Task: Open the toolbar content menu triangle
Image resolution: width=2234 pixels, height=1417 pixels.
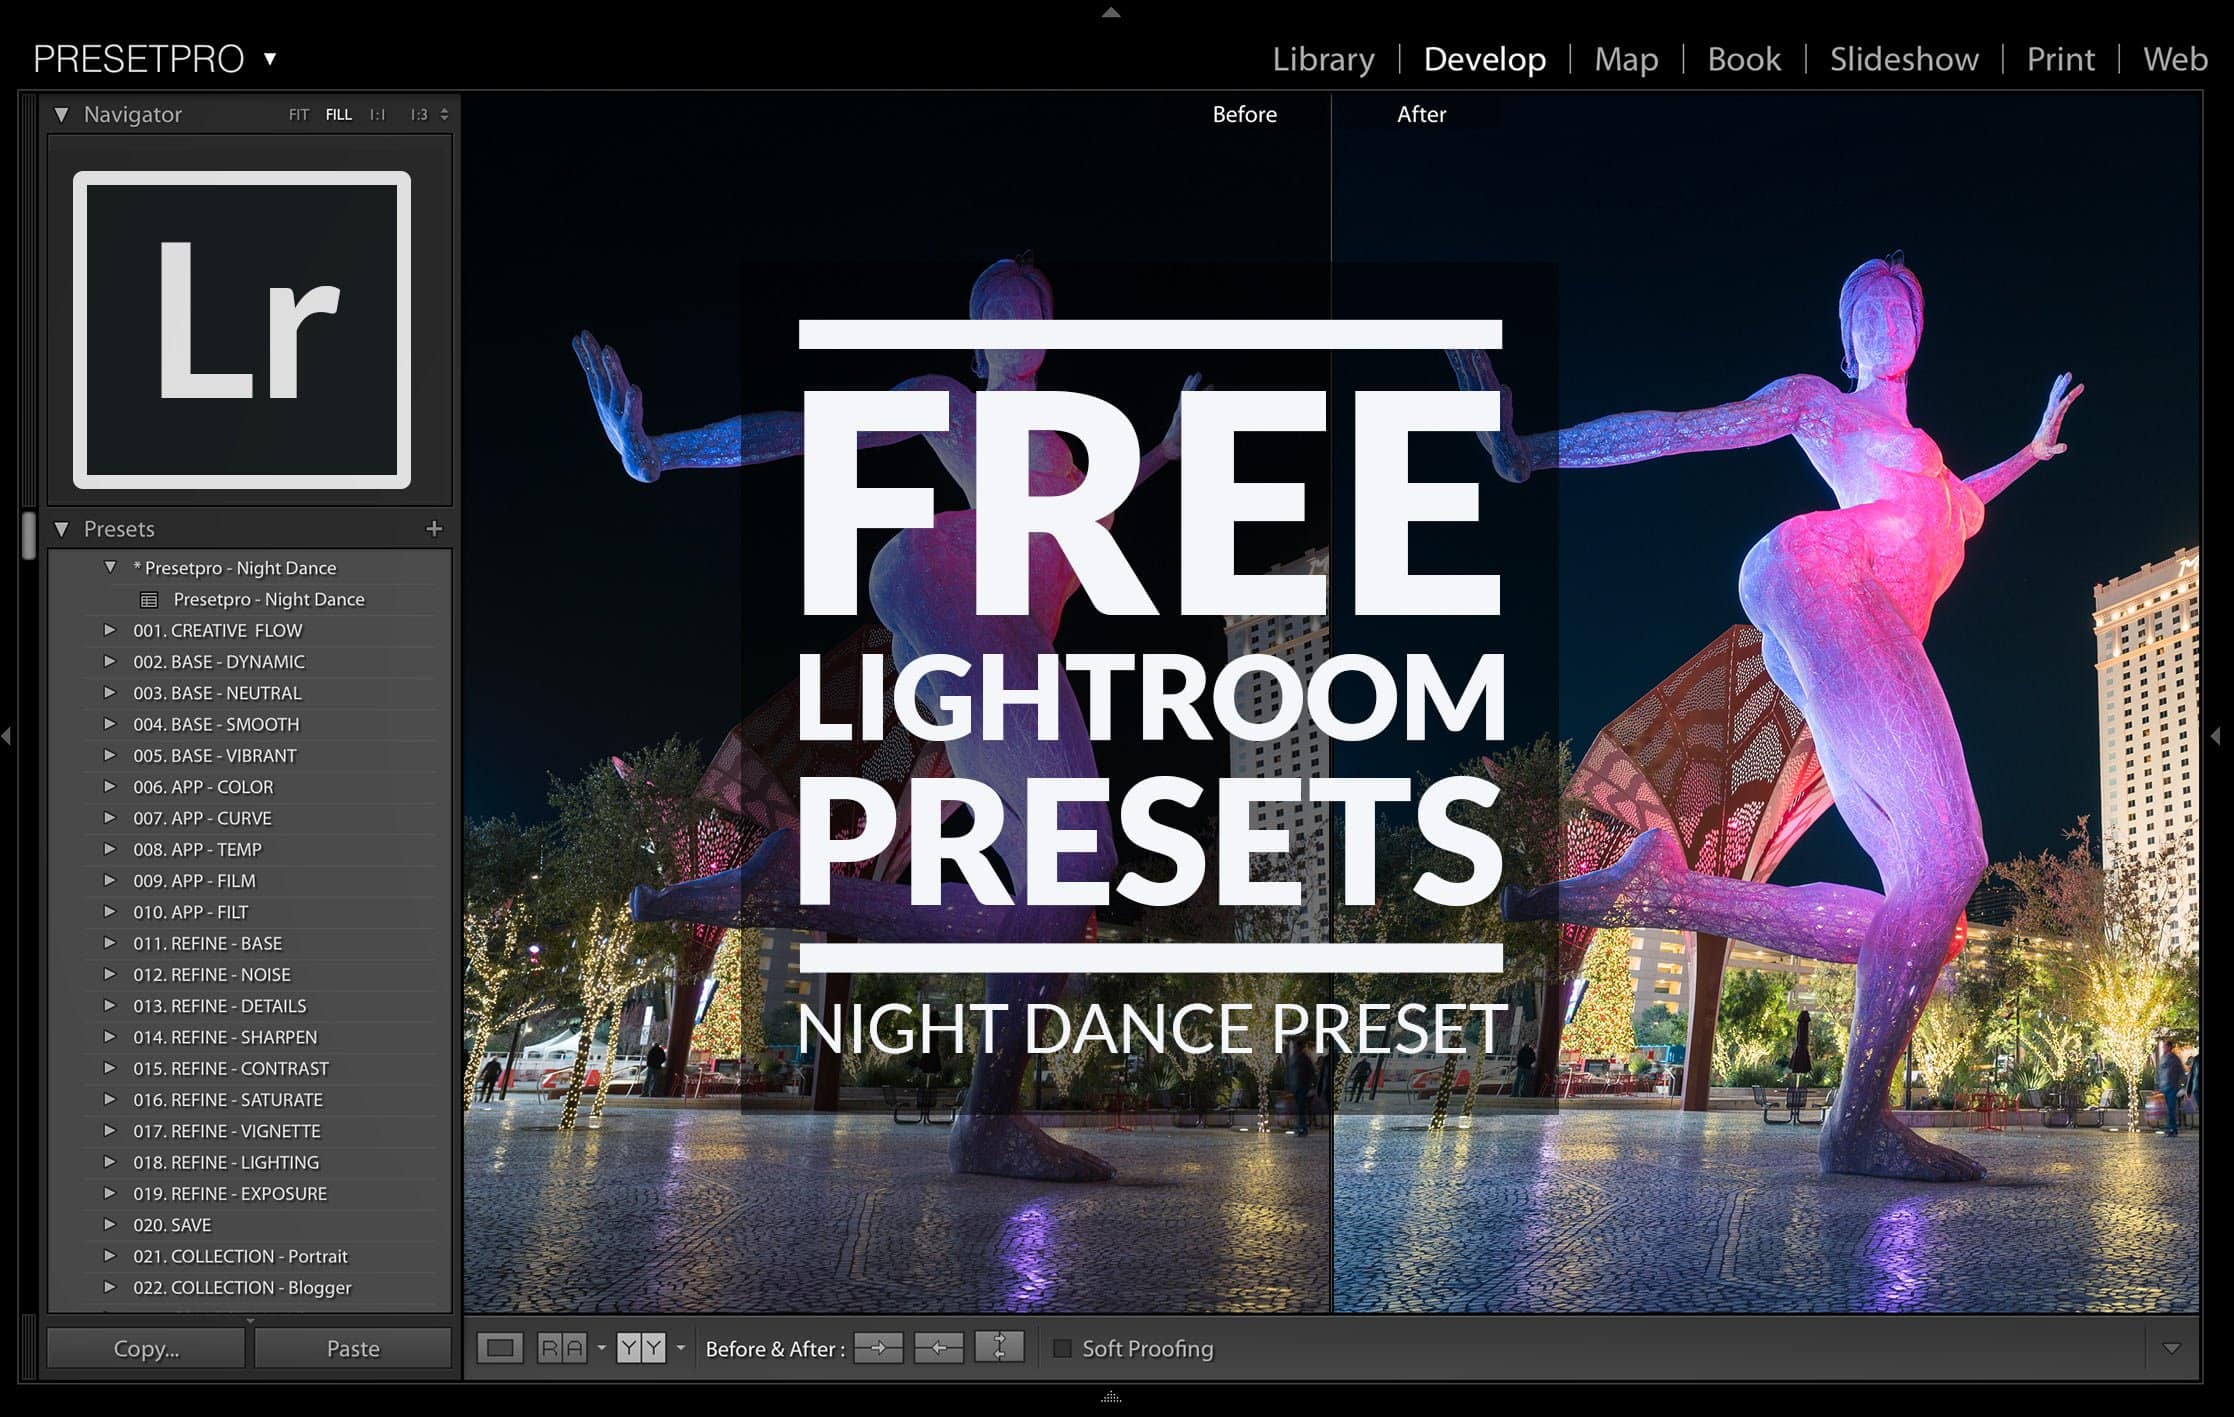Action: coord(2171,1348)
